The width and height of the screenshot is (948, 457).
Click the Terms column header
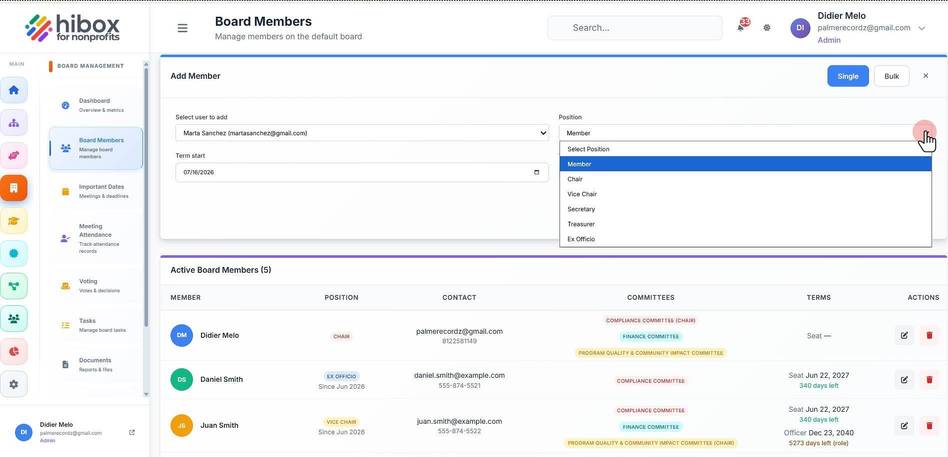pyautogui.click(x=819, y=297)
